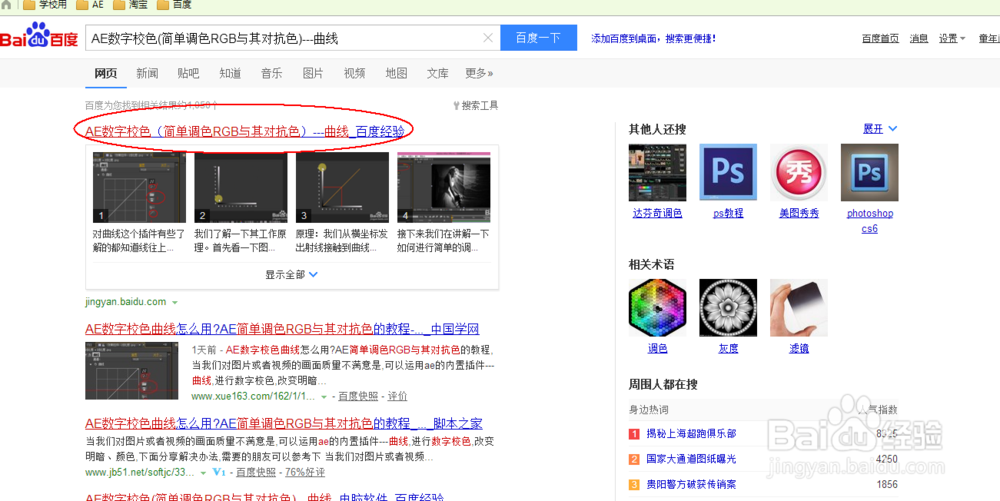Open the 调色 color wheel image
Screen dimensions: 1000x501
coord(657,308)
